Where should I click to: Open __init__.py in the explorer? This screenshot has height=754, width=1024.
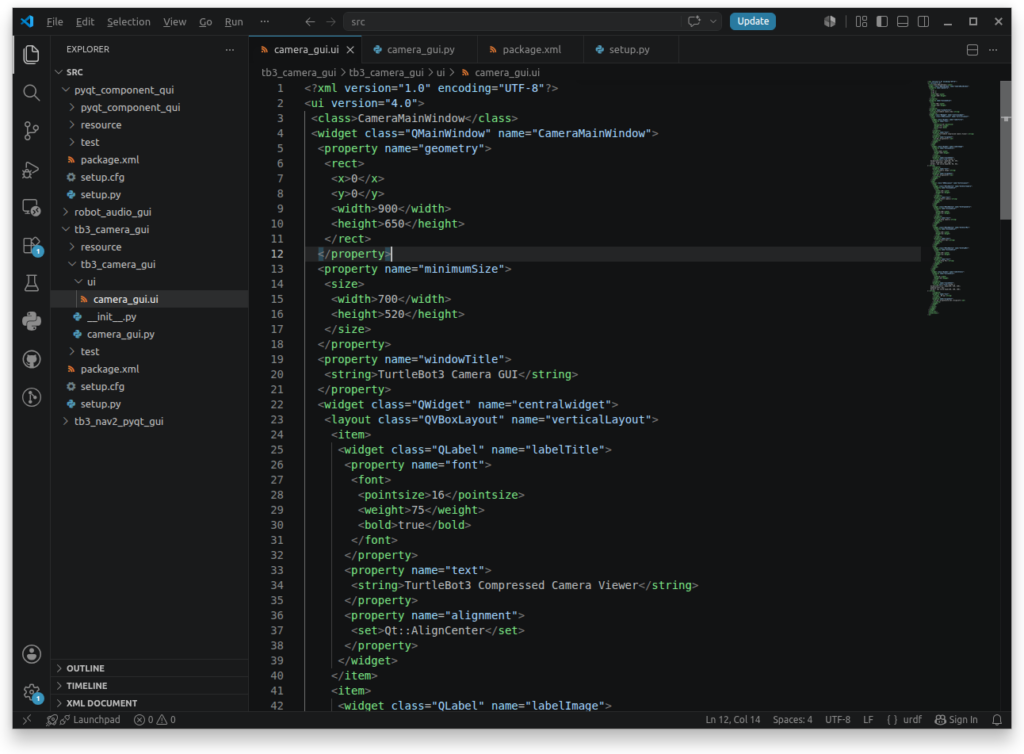click(x=150, y=317)
